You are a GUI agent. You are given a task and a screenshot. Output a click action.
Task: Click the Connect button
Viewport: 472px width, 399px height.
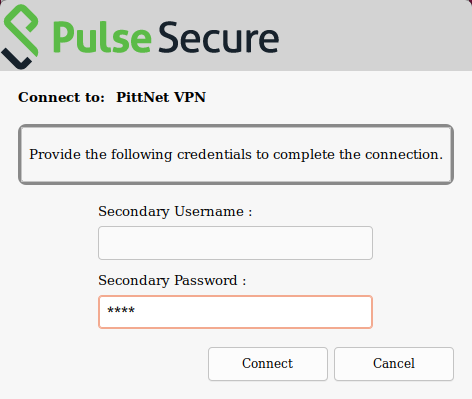pos(268,364)
